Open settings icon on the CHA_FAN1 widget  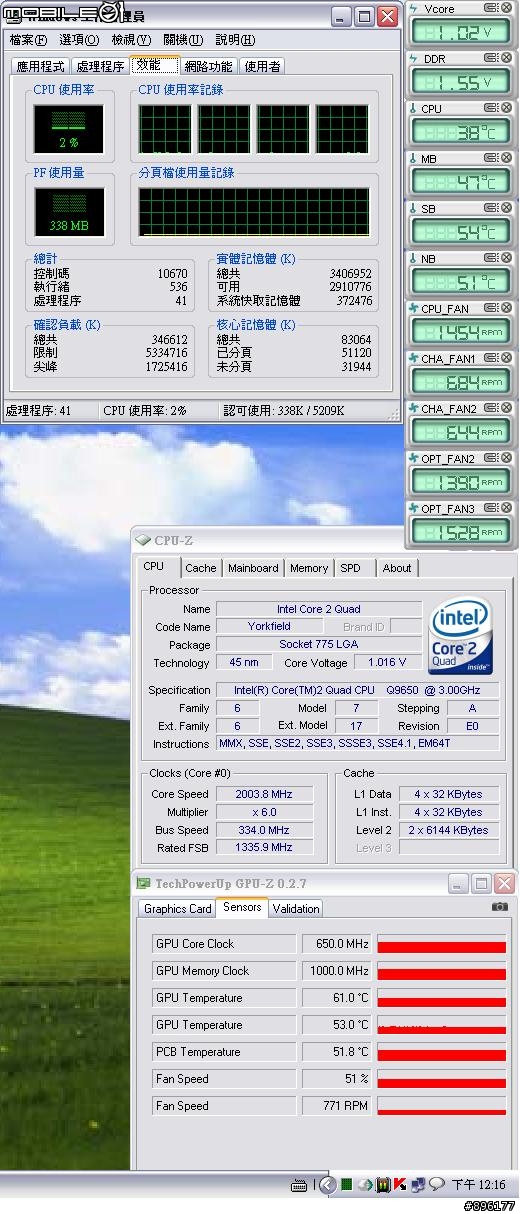491,358
